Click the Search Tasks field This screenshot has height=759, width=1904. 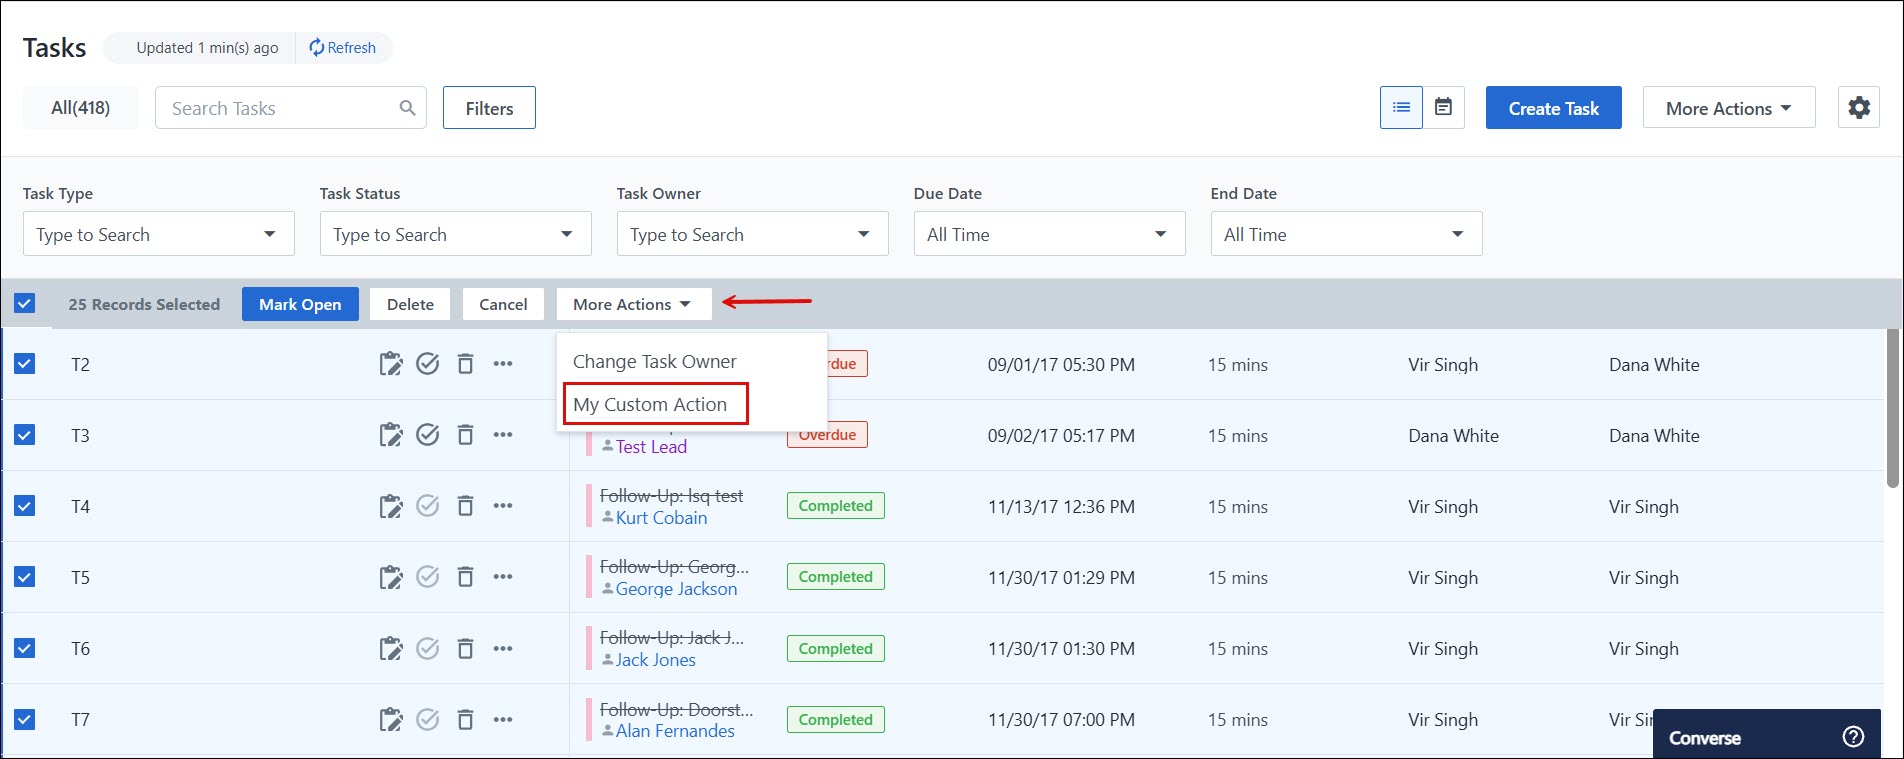[291, 108]
